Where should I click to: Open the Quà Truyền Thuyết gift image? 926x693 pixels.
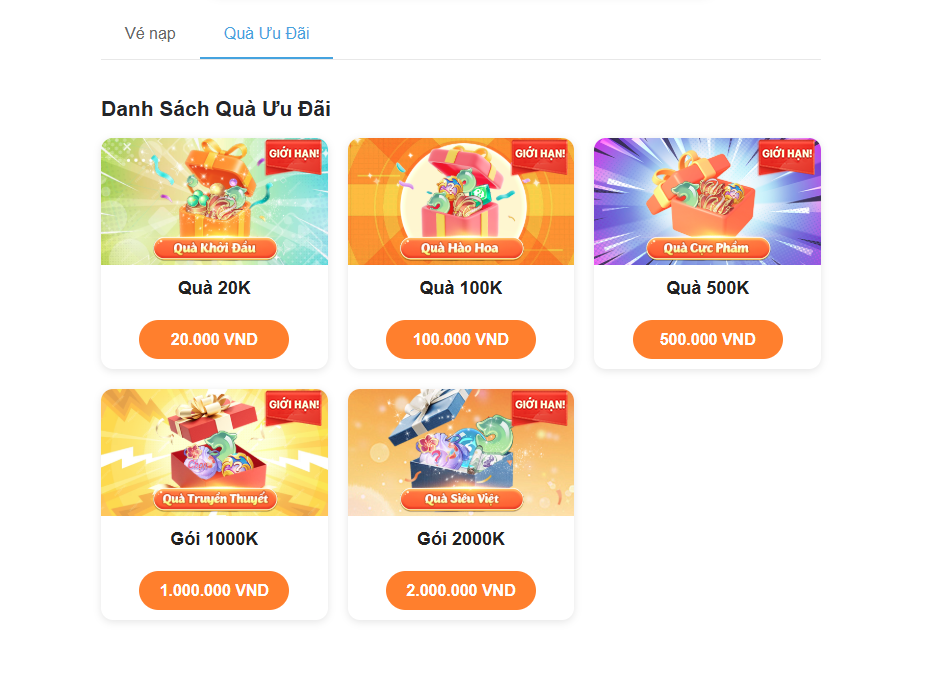click(214, 453)
